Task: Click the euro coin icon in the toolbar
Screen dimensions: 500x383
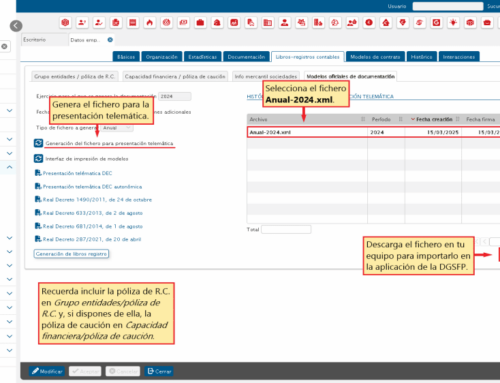Action: (x=369, y=23)
